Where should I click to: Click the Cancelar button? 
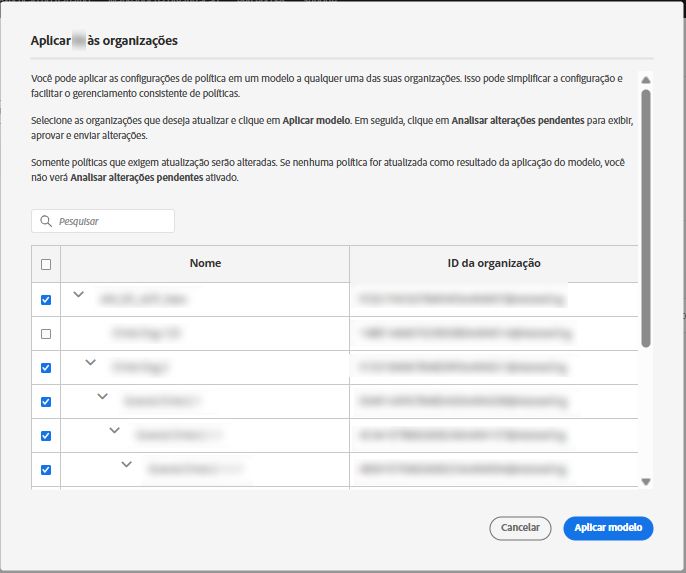pos(520,528)
